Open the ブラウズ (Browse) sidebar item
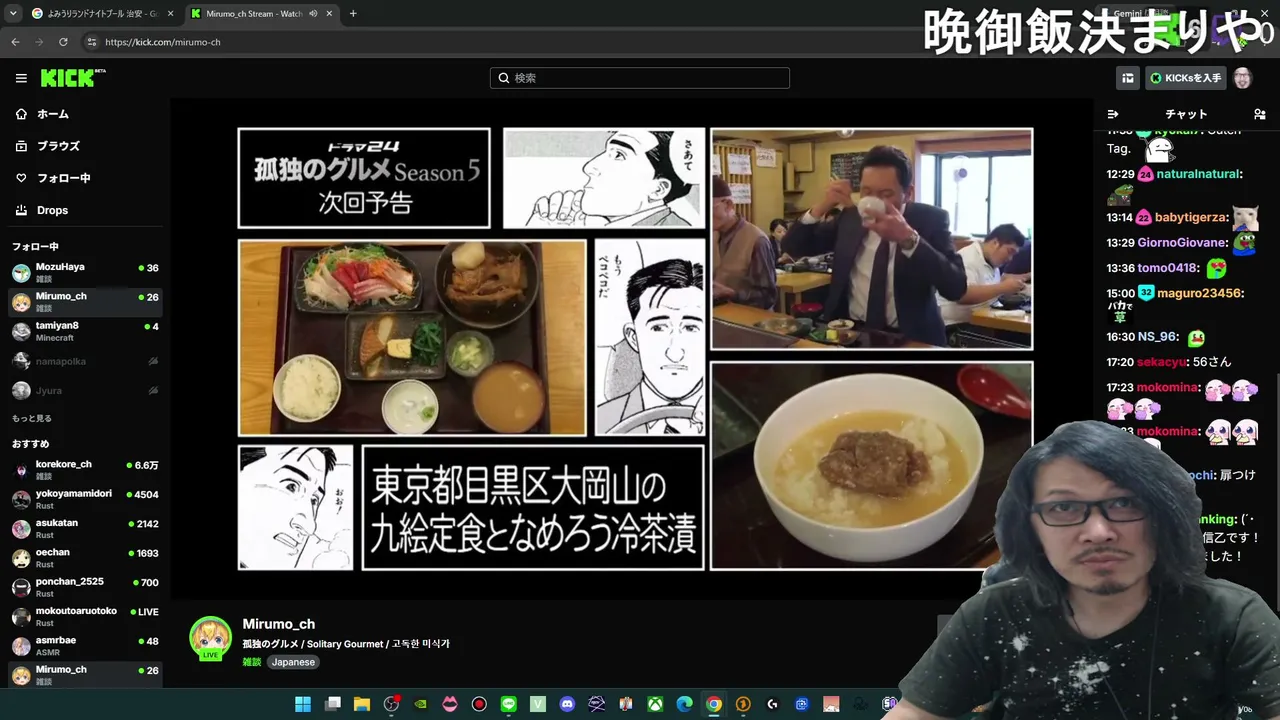Image resolution: width=1280 pixels, height=720 pixels. tap(85, 146)
